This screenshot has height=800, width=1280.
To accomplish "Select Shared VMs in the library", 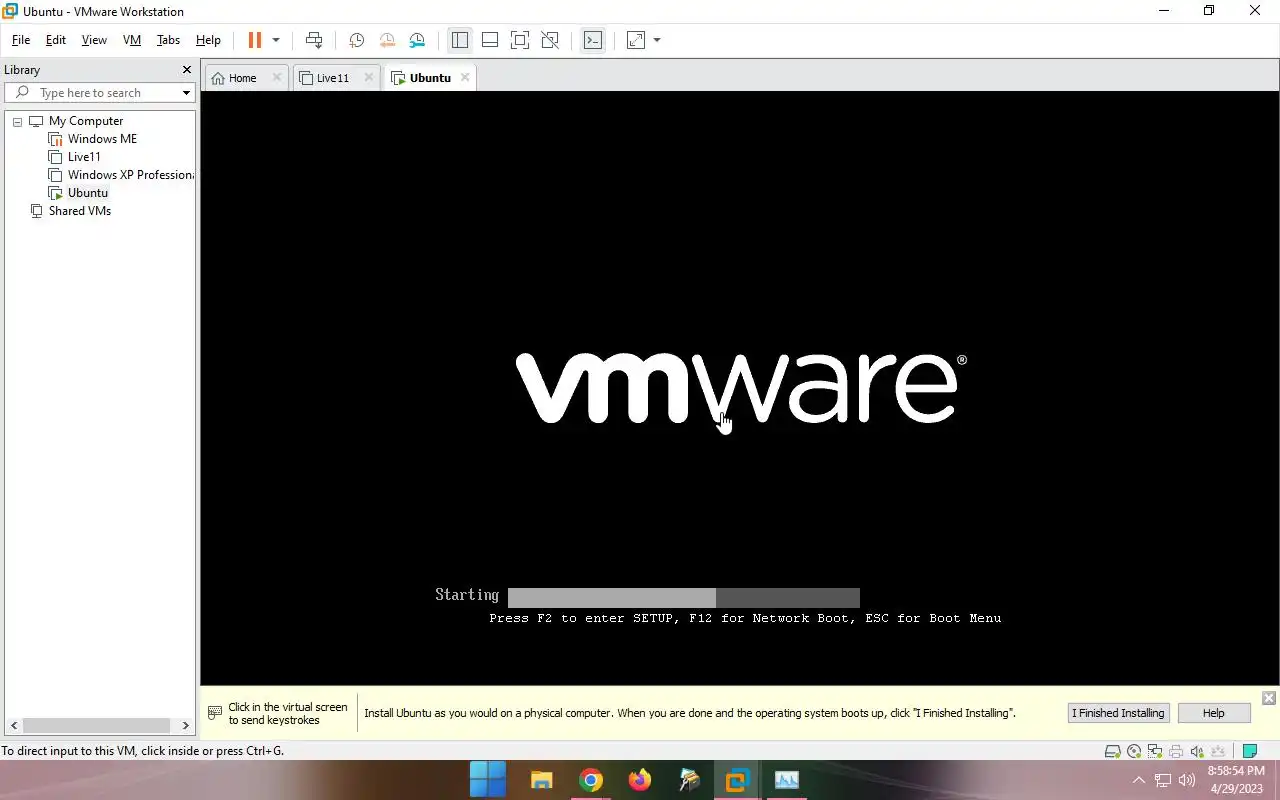I will click(x=80, y=211).
